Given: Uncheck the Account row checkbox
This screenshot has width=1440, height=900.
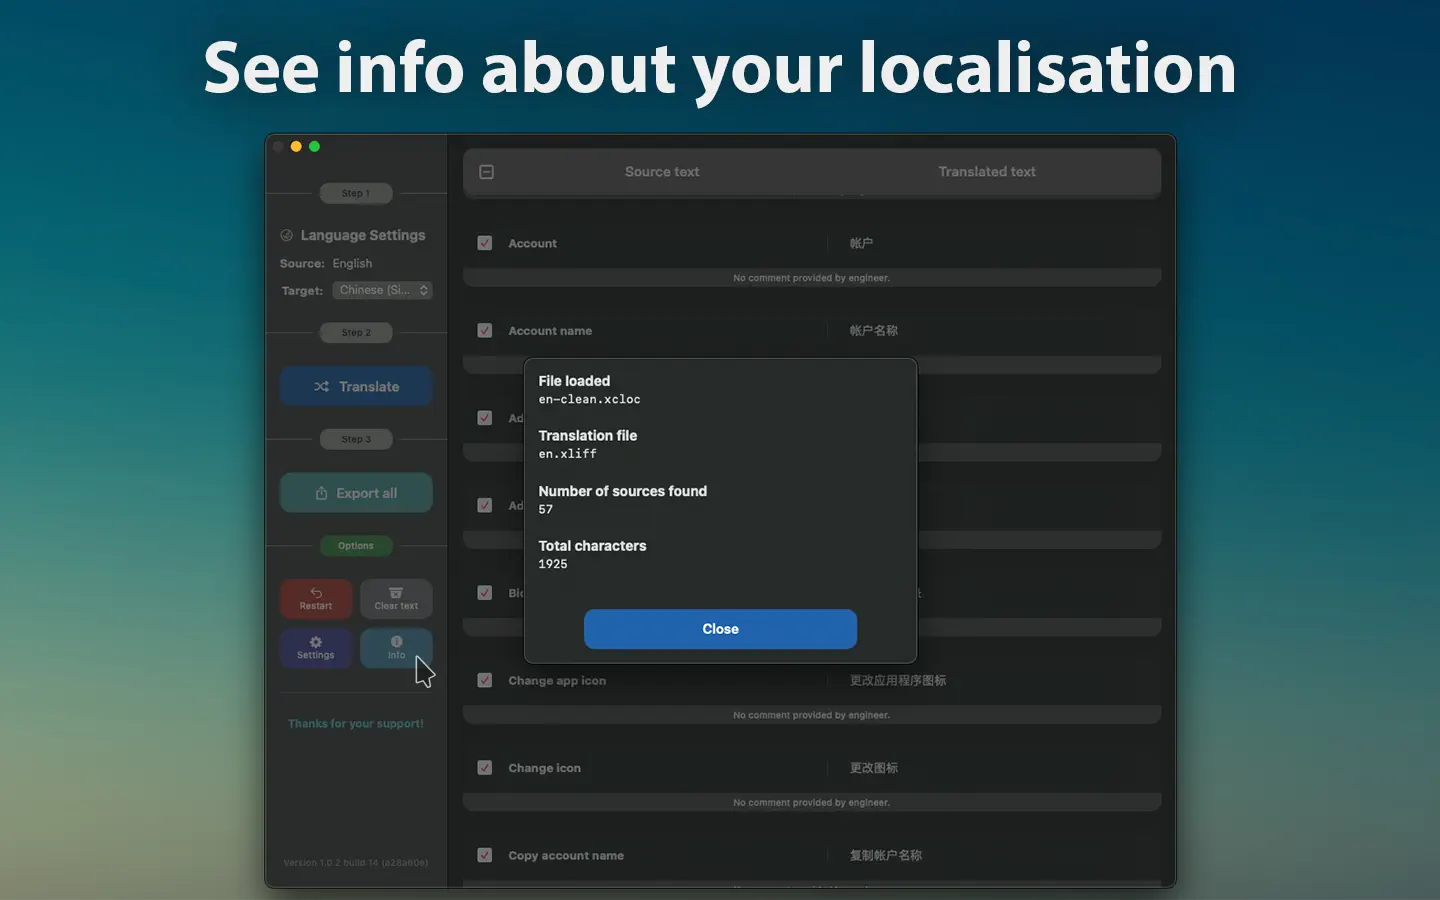Looking at the screenshot, I should point(485,243).
